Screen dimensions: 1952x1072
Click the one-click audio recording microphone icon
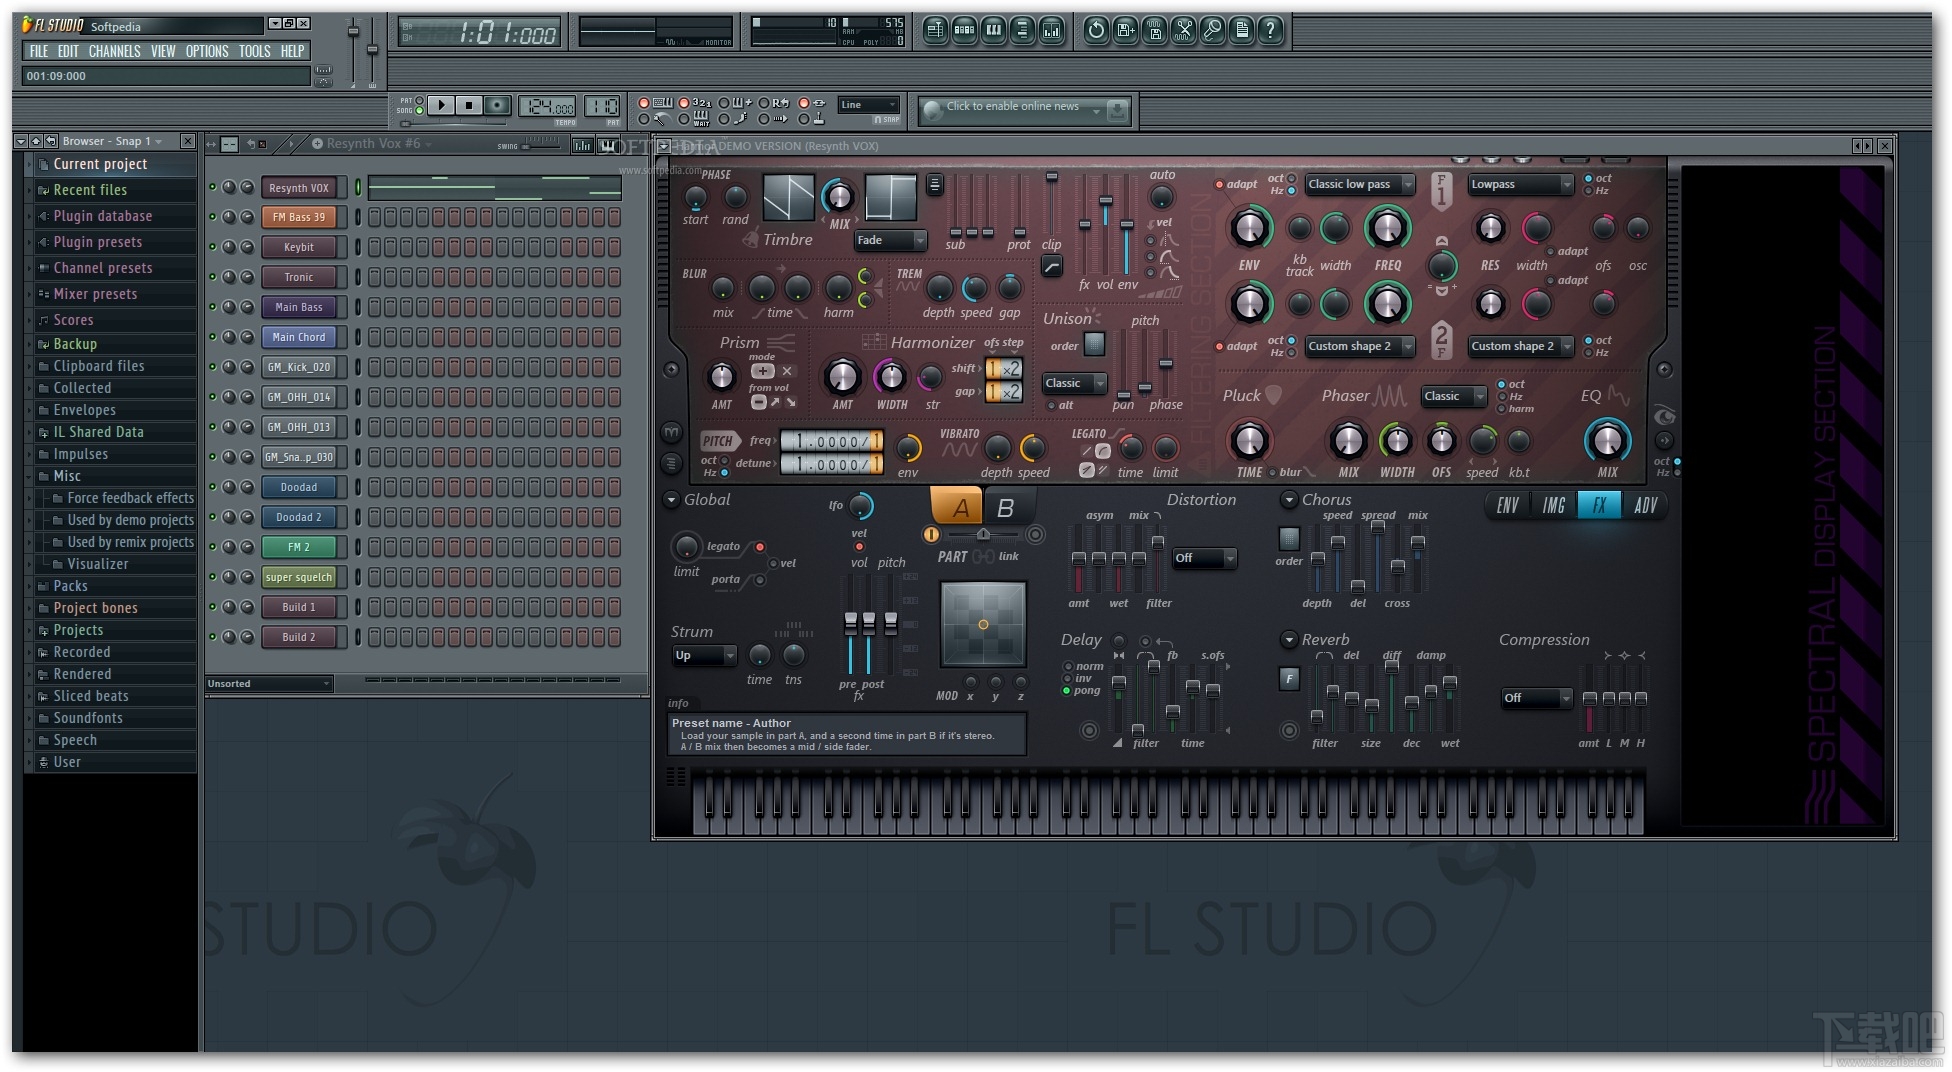[1213, 31]
